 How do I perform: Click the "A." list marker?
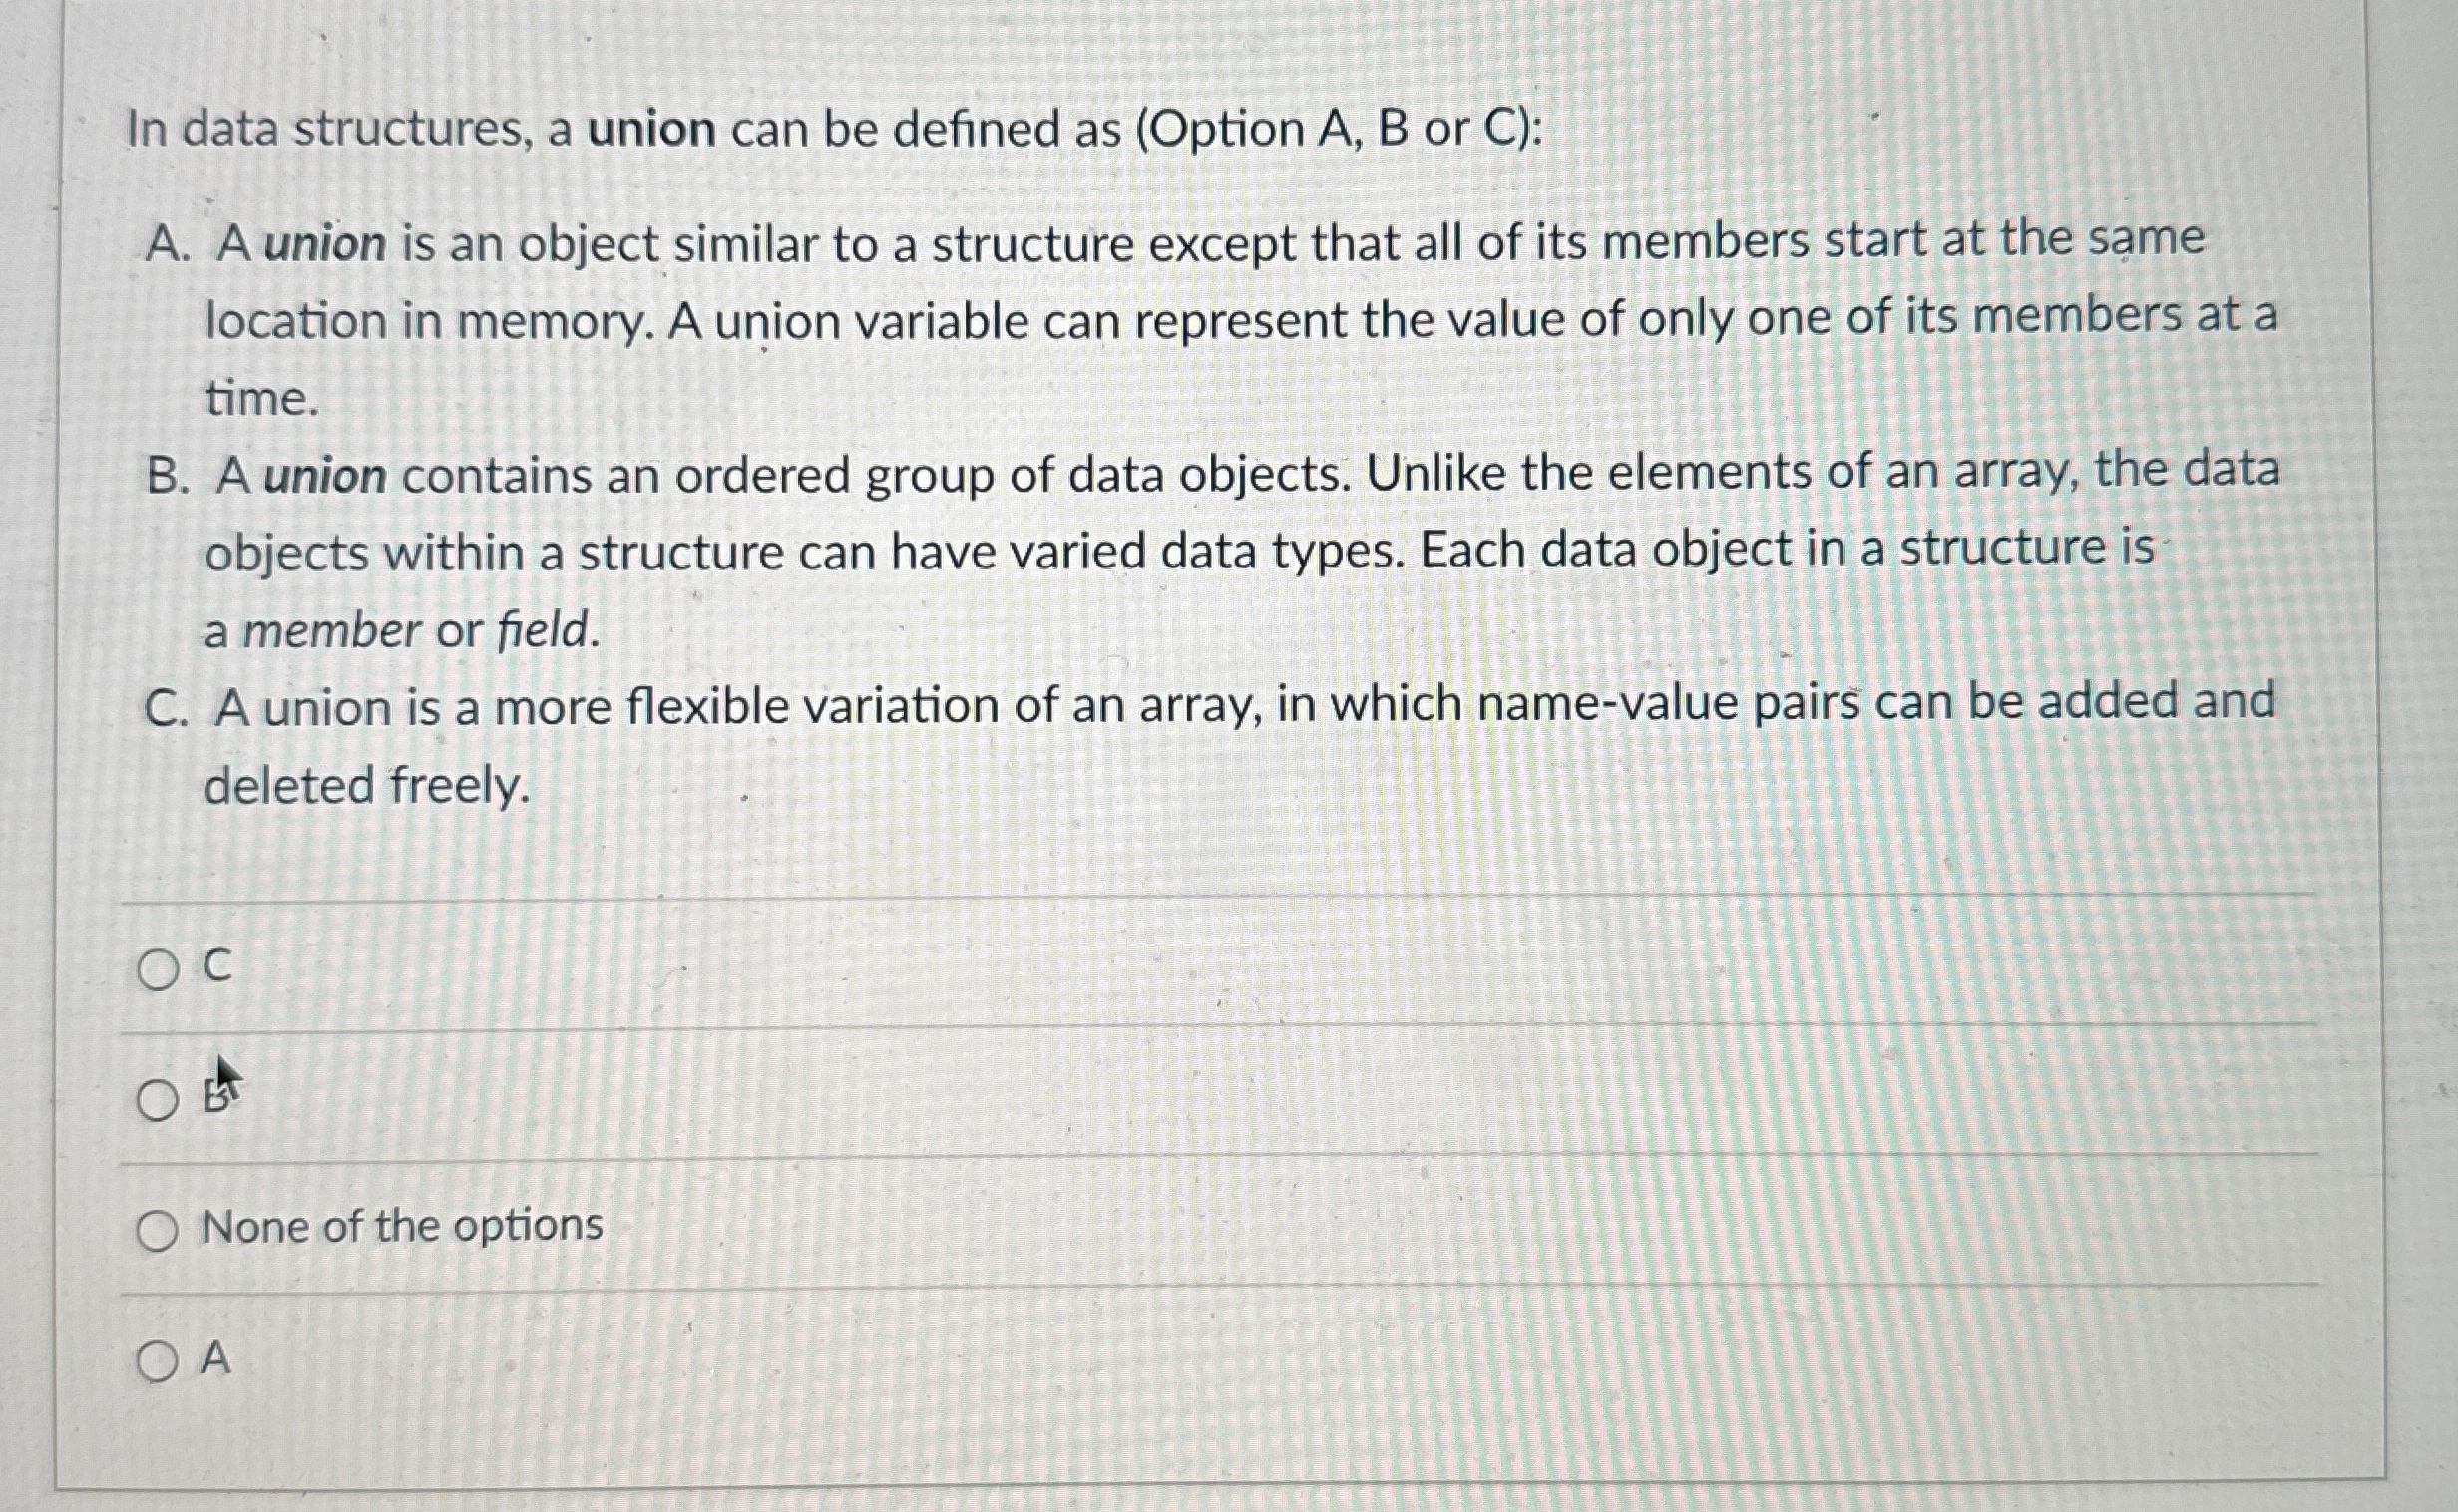[x=168, y=245]
